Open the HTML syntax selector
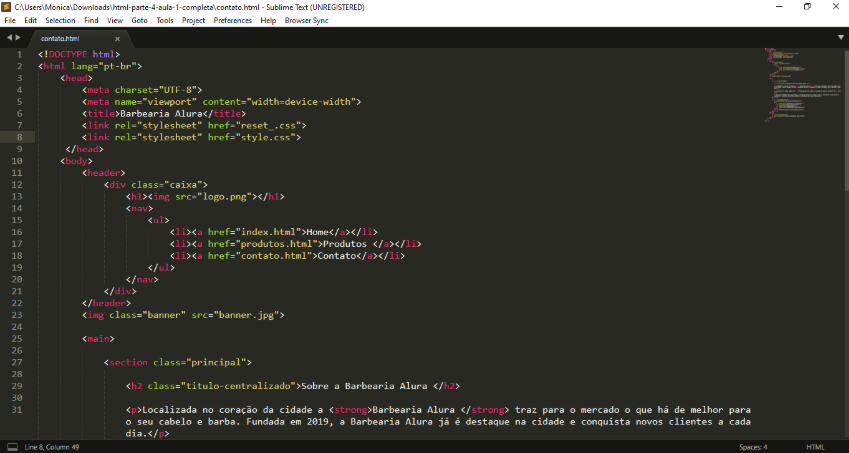This screenshot has height=453, width=849. (x=815, y=447)
